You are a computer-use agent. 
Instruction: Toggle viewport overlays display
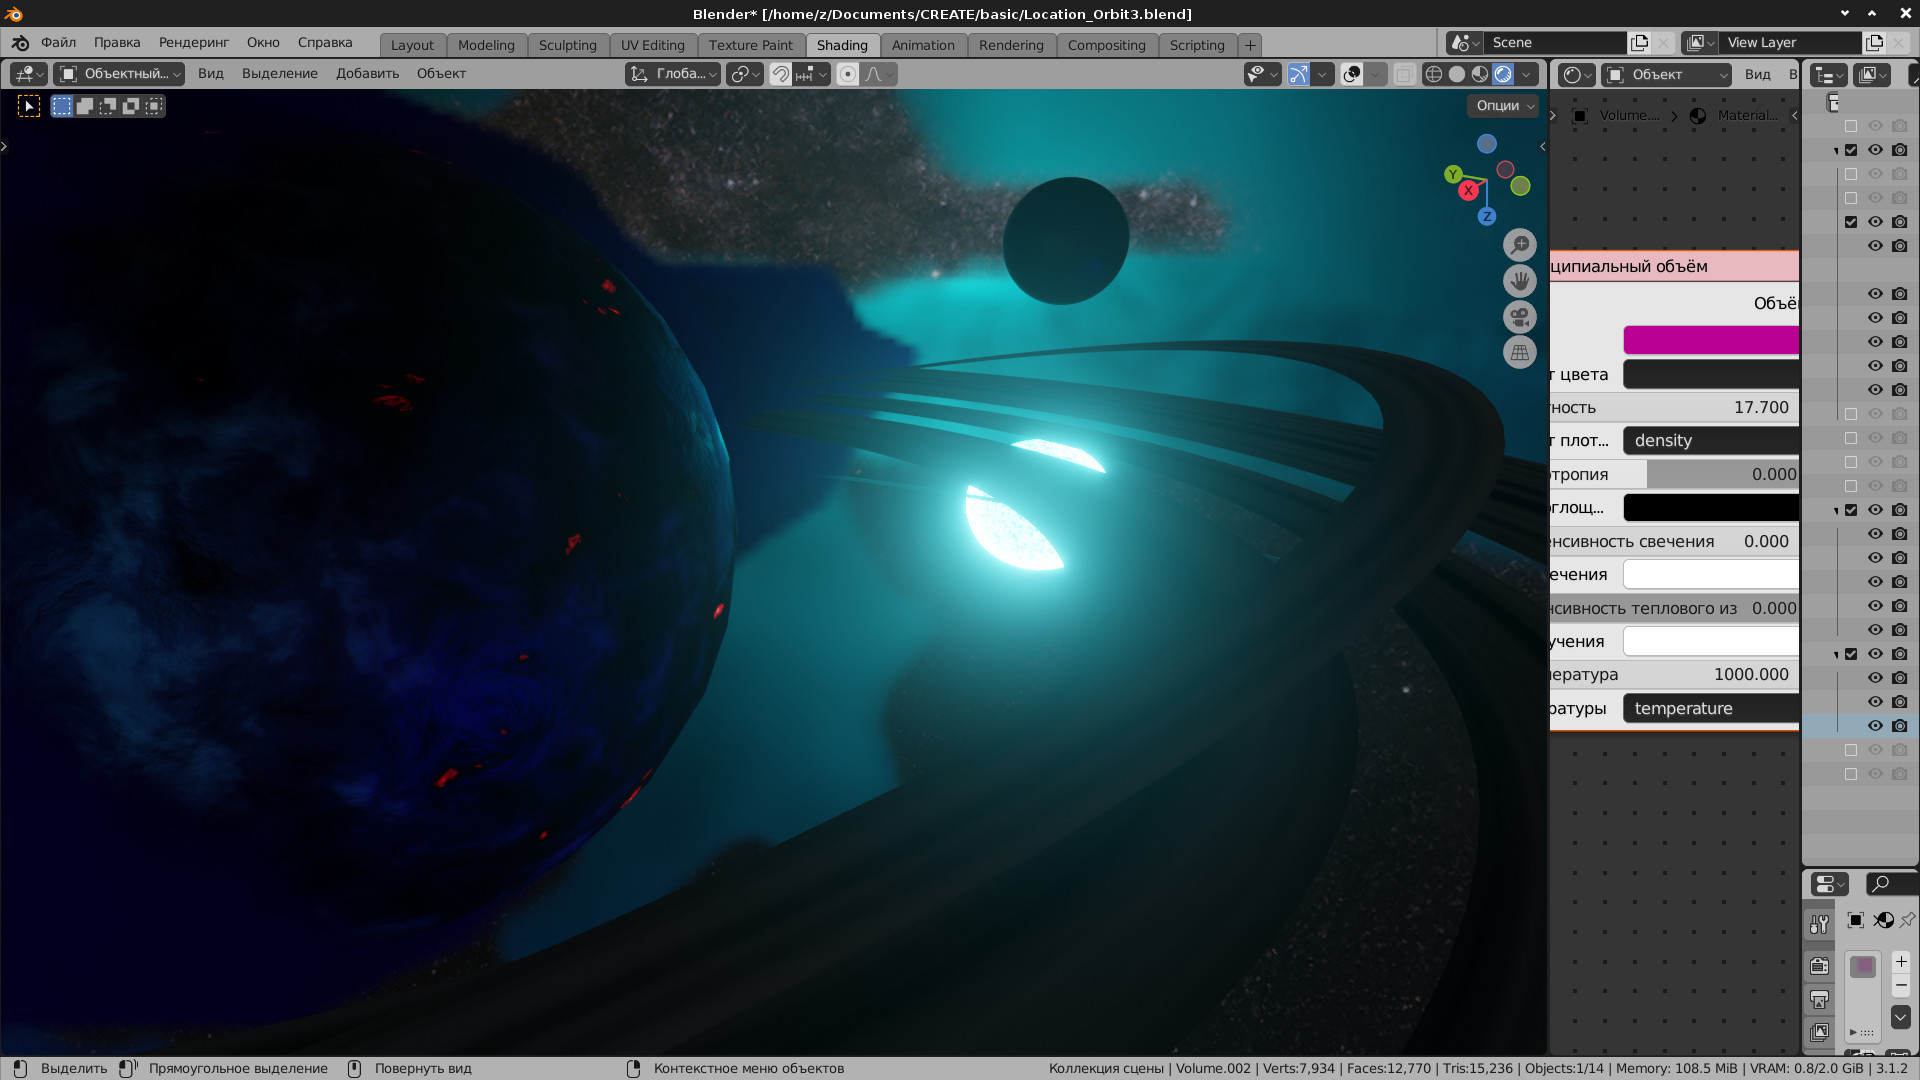tap(1352, 74)
